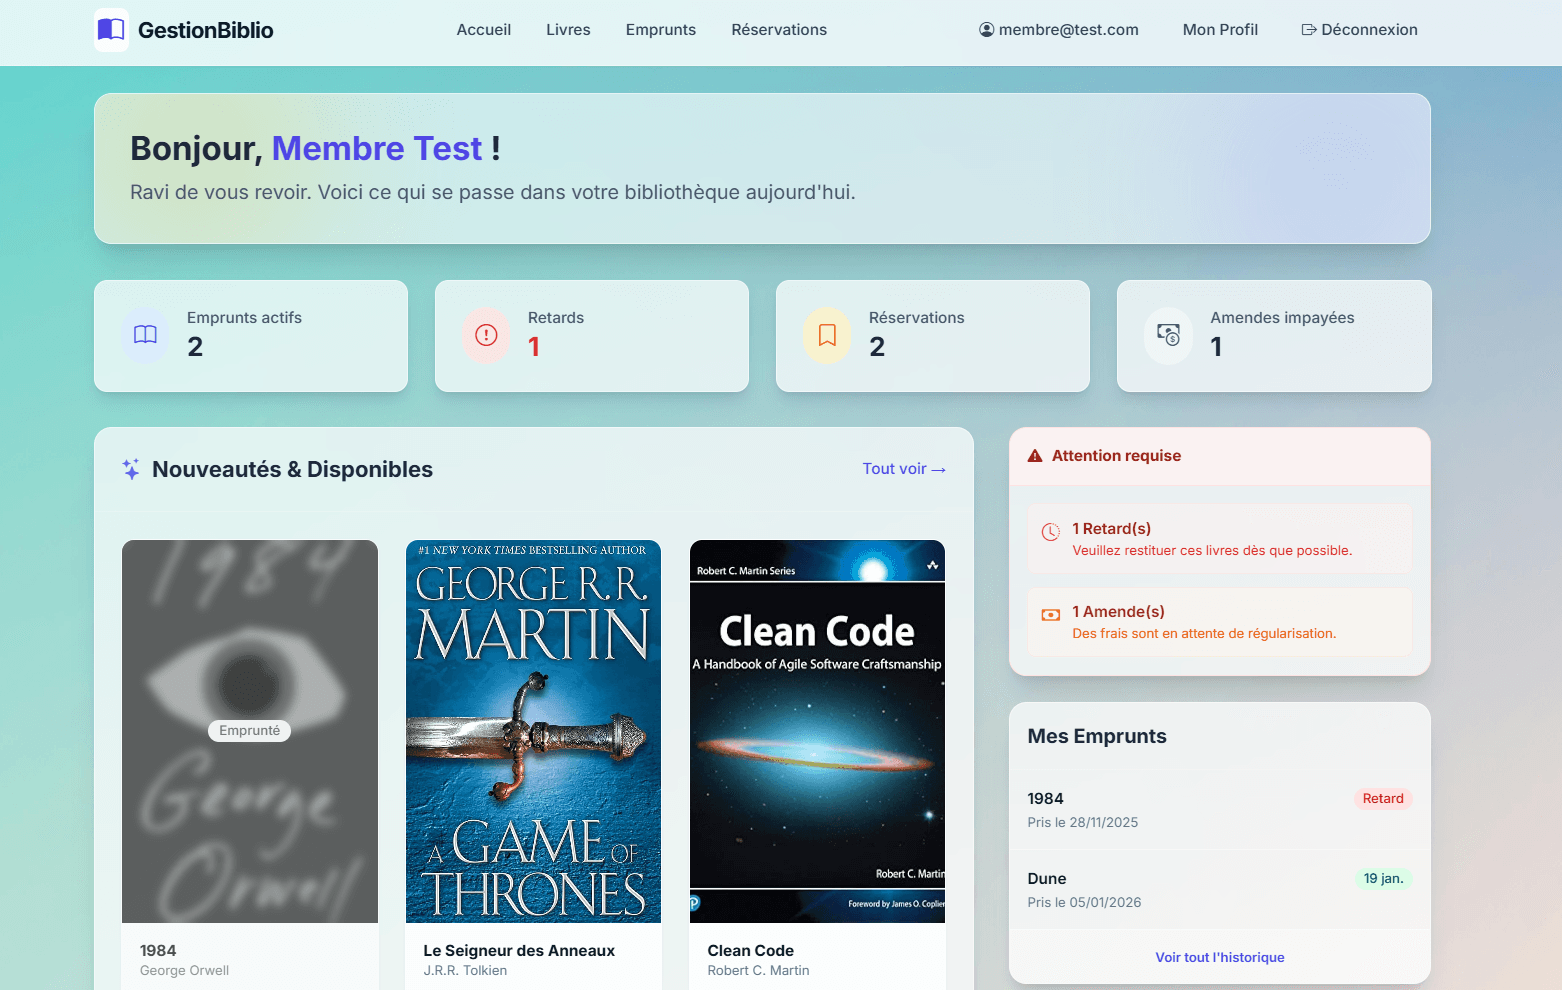This screenshot has height=990, width=1562.
Task: Click the warning triangle beside Attention requise
Action: (x=1035, y=456)
